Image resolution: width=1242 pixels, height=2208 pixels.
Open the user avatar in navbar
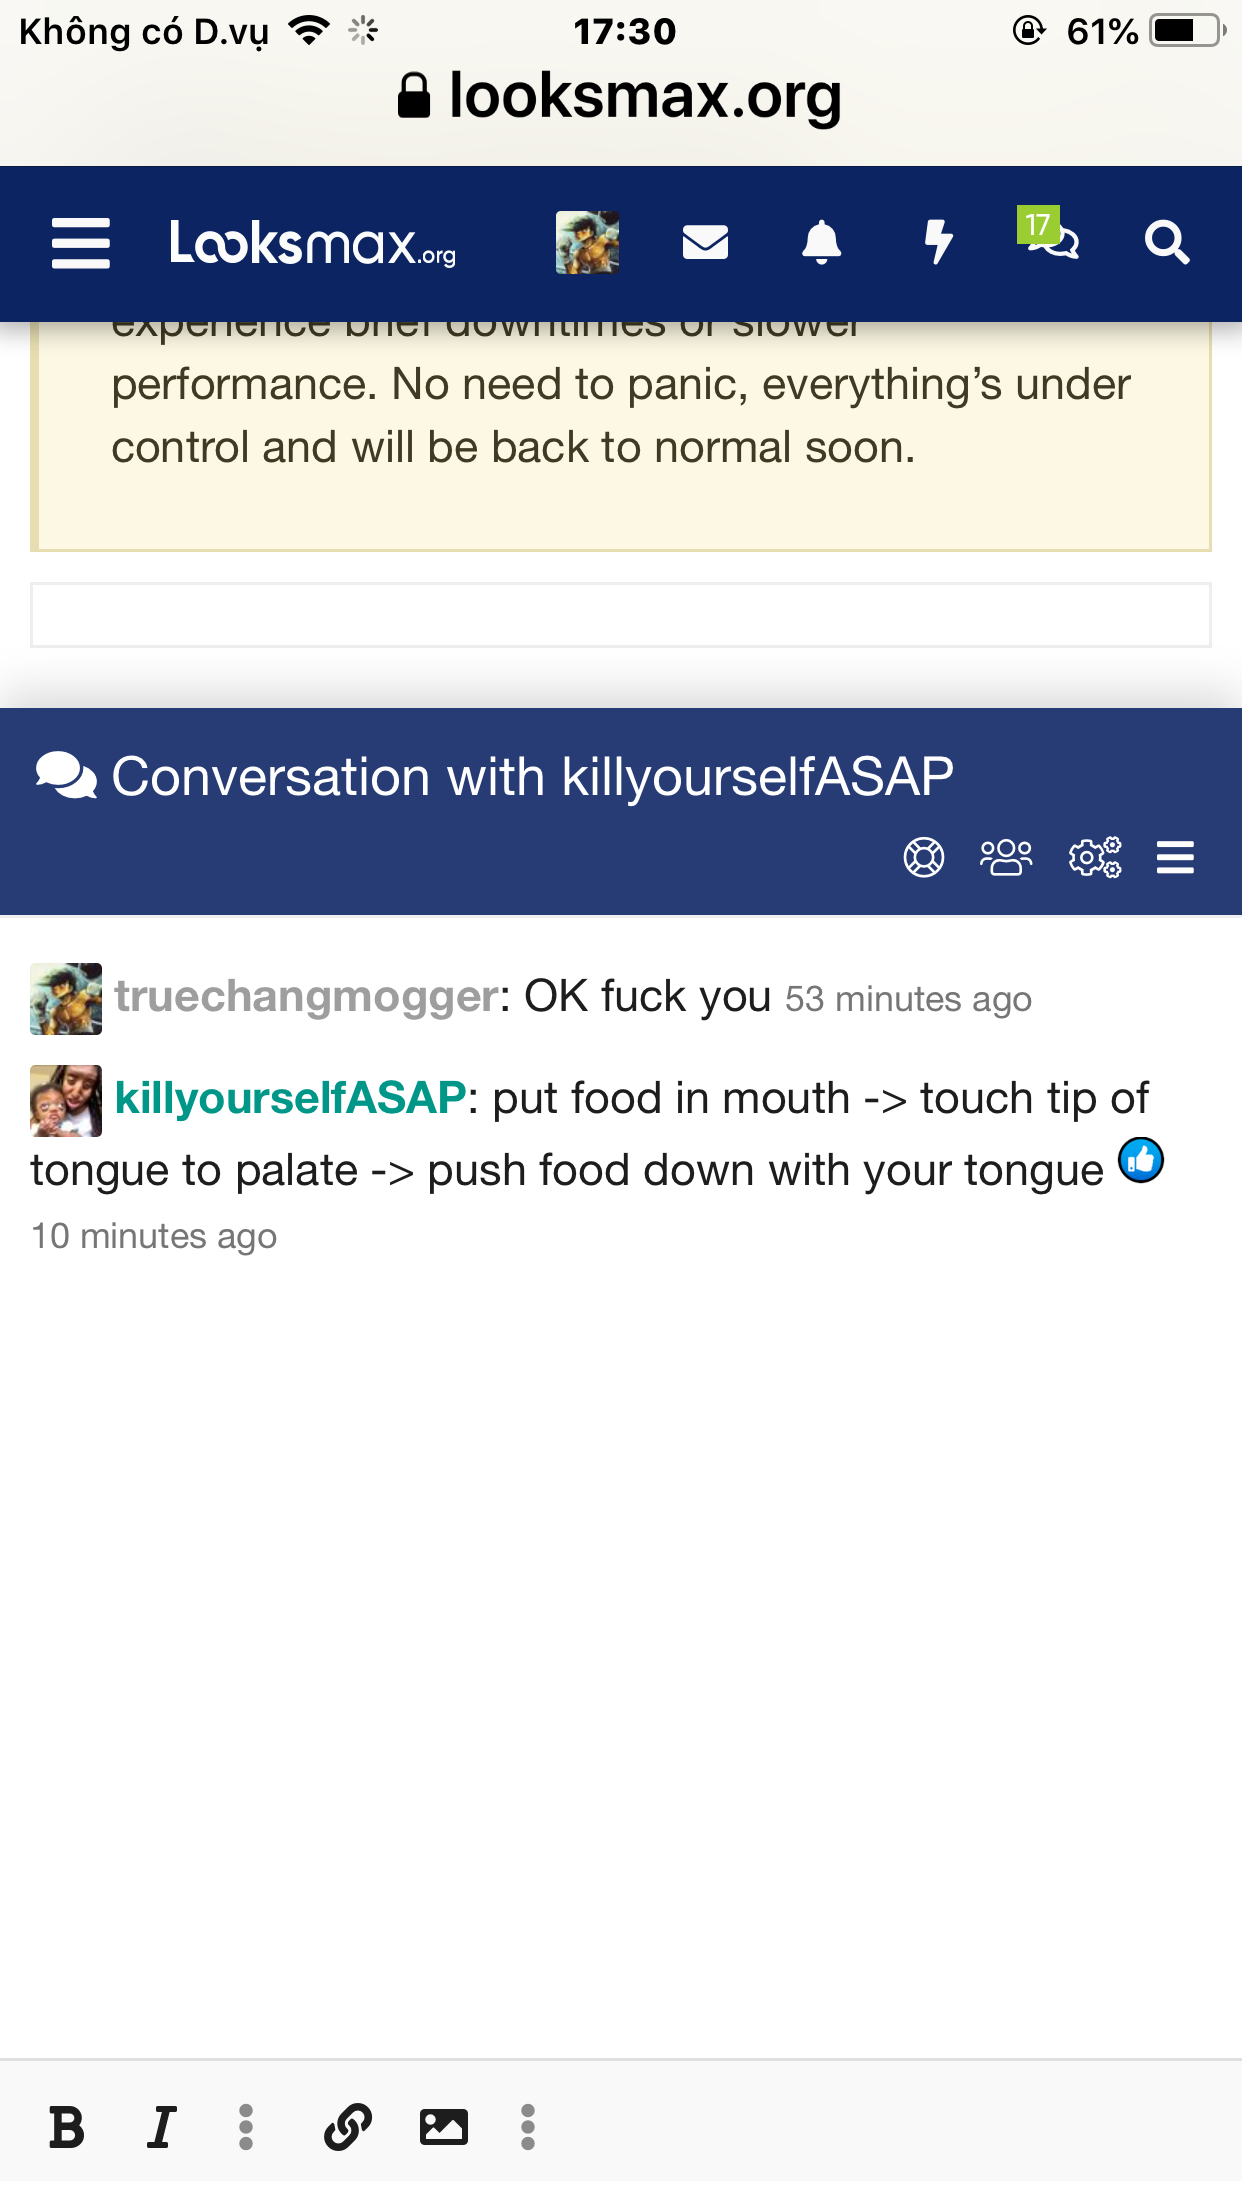(x=587, y=243)
